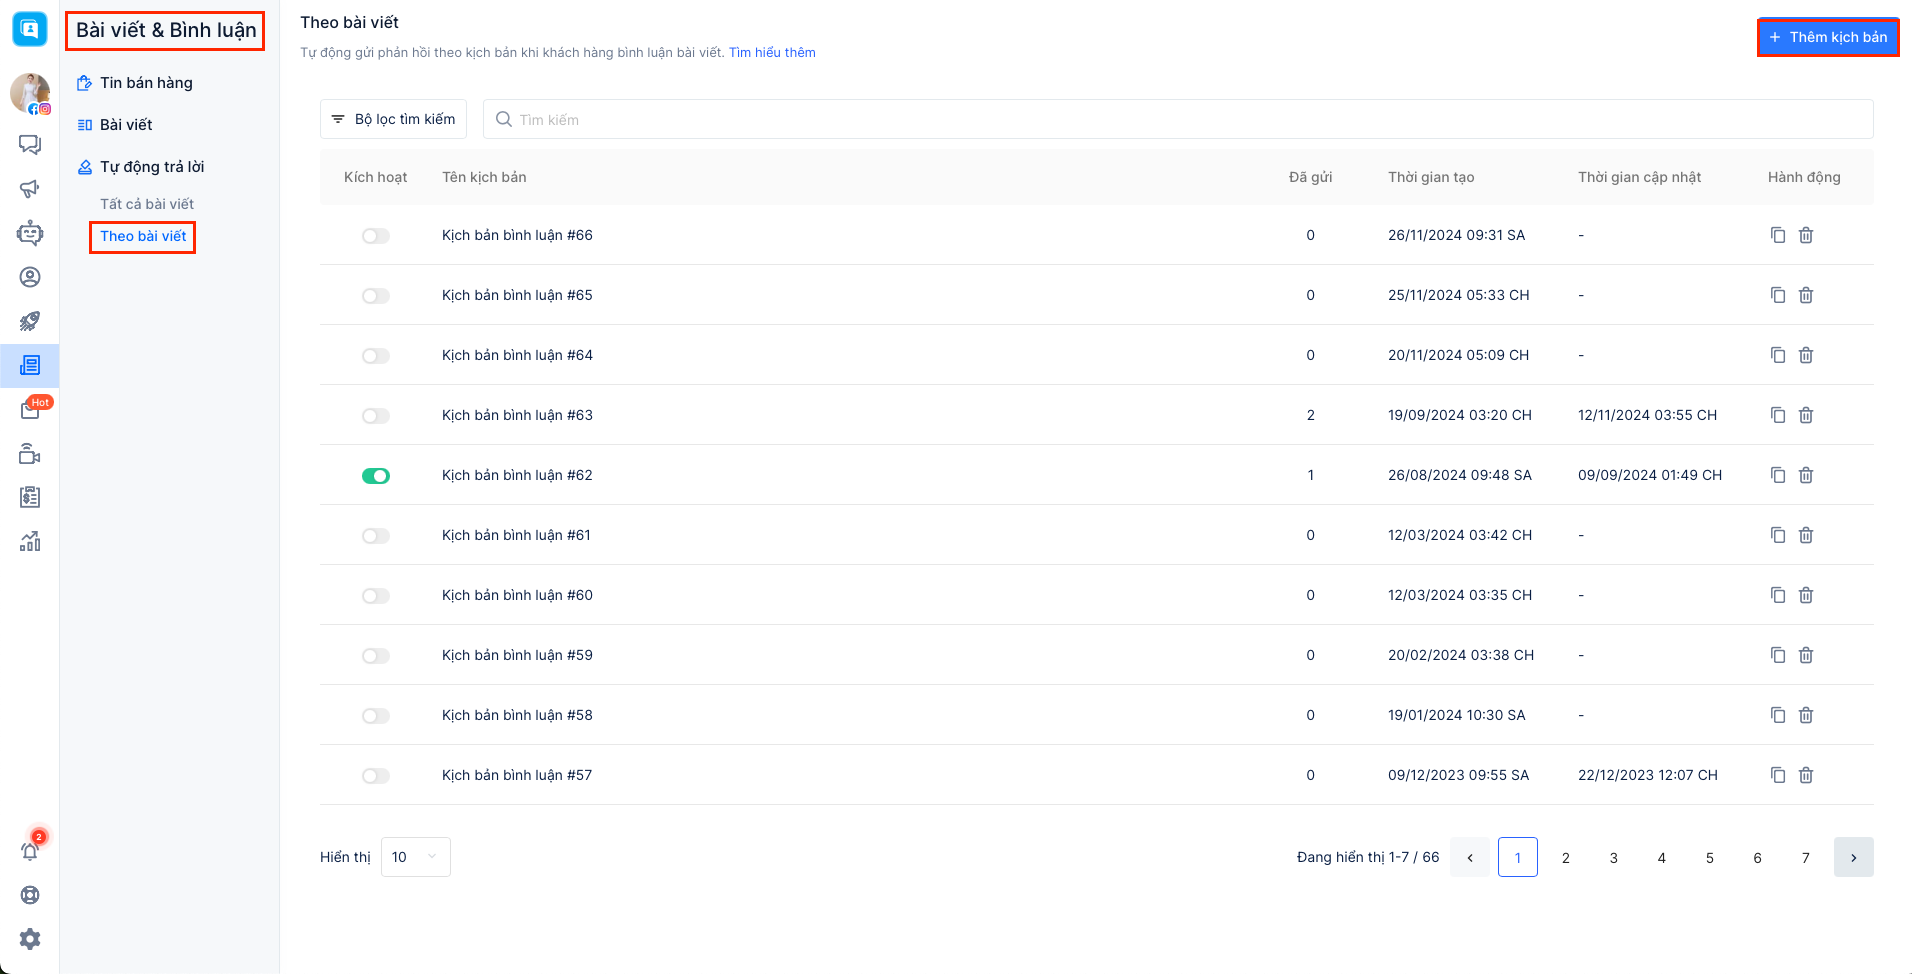Screen dimensions: 1912x974
Task: Open the statistics chart icon in sidebar
Action: [30, 541]
